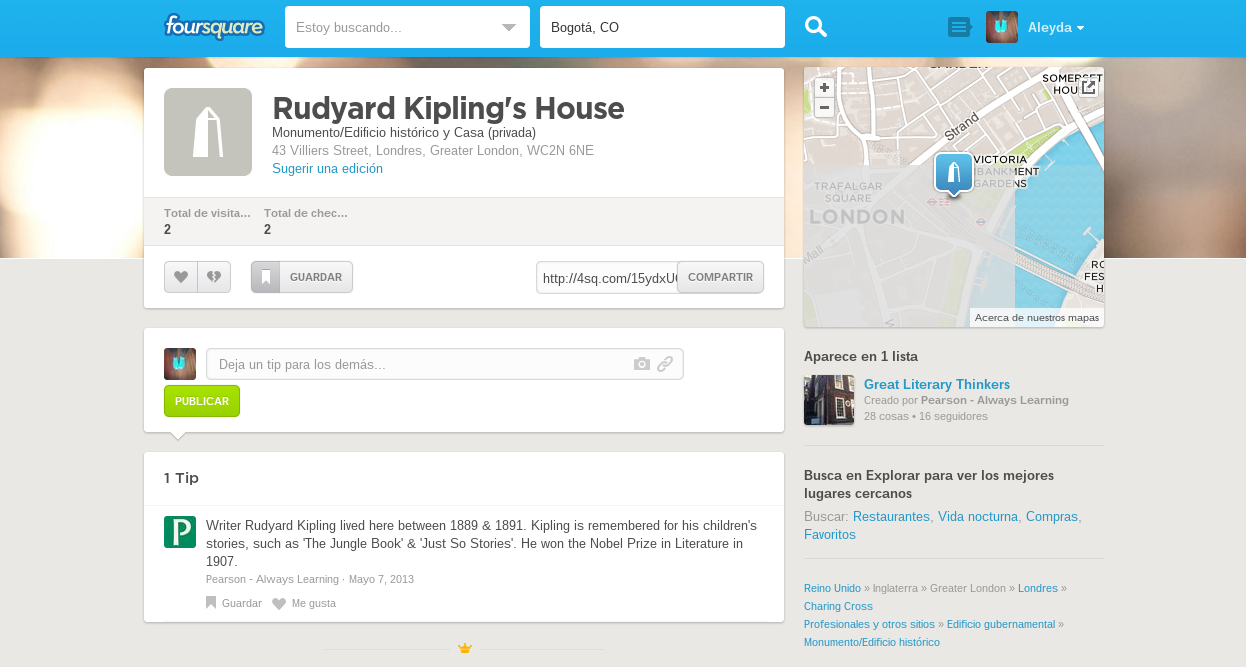Select the 4sq.com short URL field
The image size is (1246, 667).
(607, 277)
